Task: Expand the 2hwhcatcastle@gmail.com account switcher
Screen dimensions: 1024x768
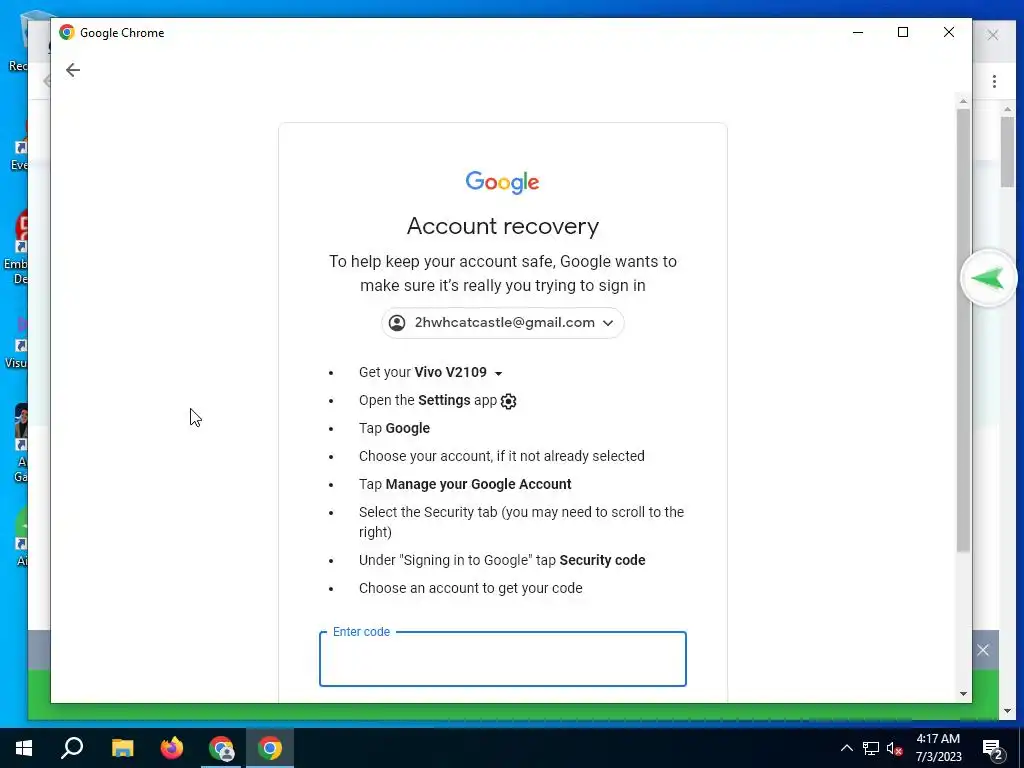Action: click(502, 323)
